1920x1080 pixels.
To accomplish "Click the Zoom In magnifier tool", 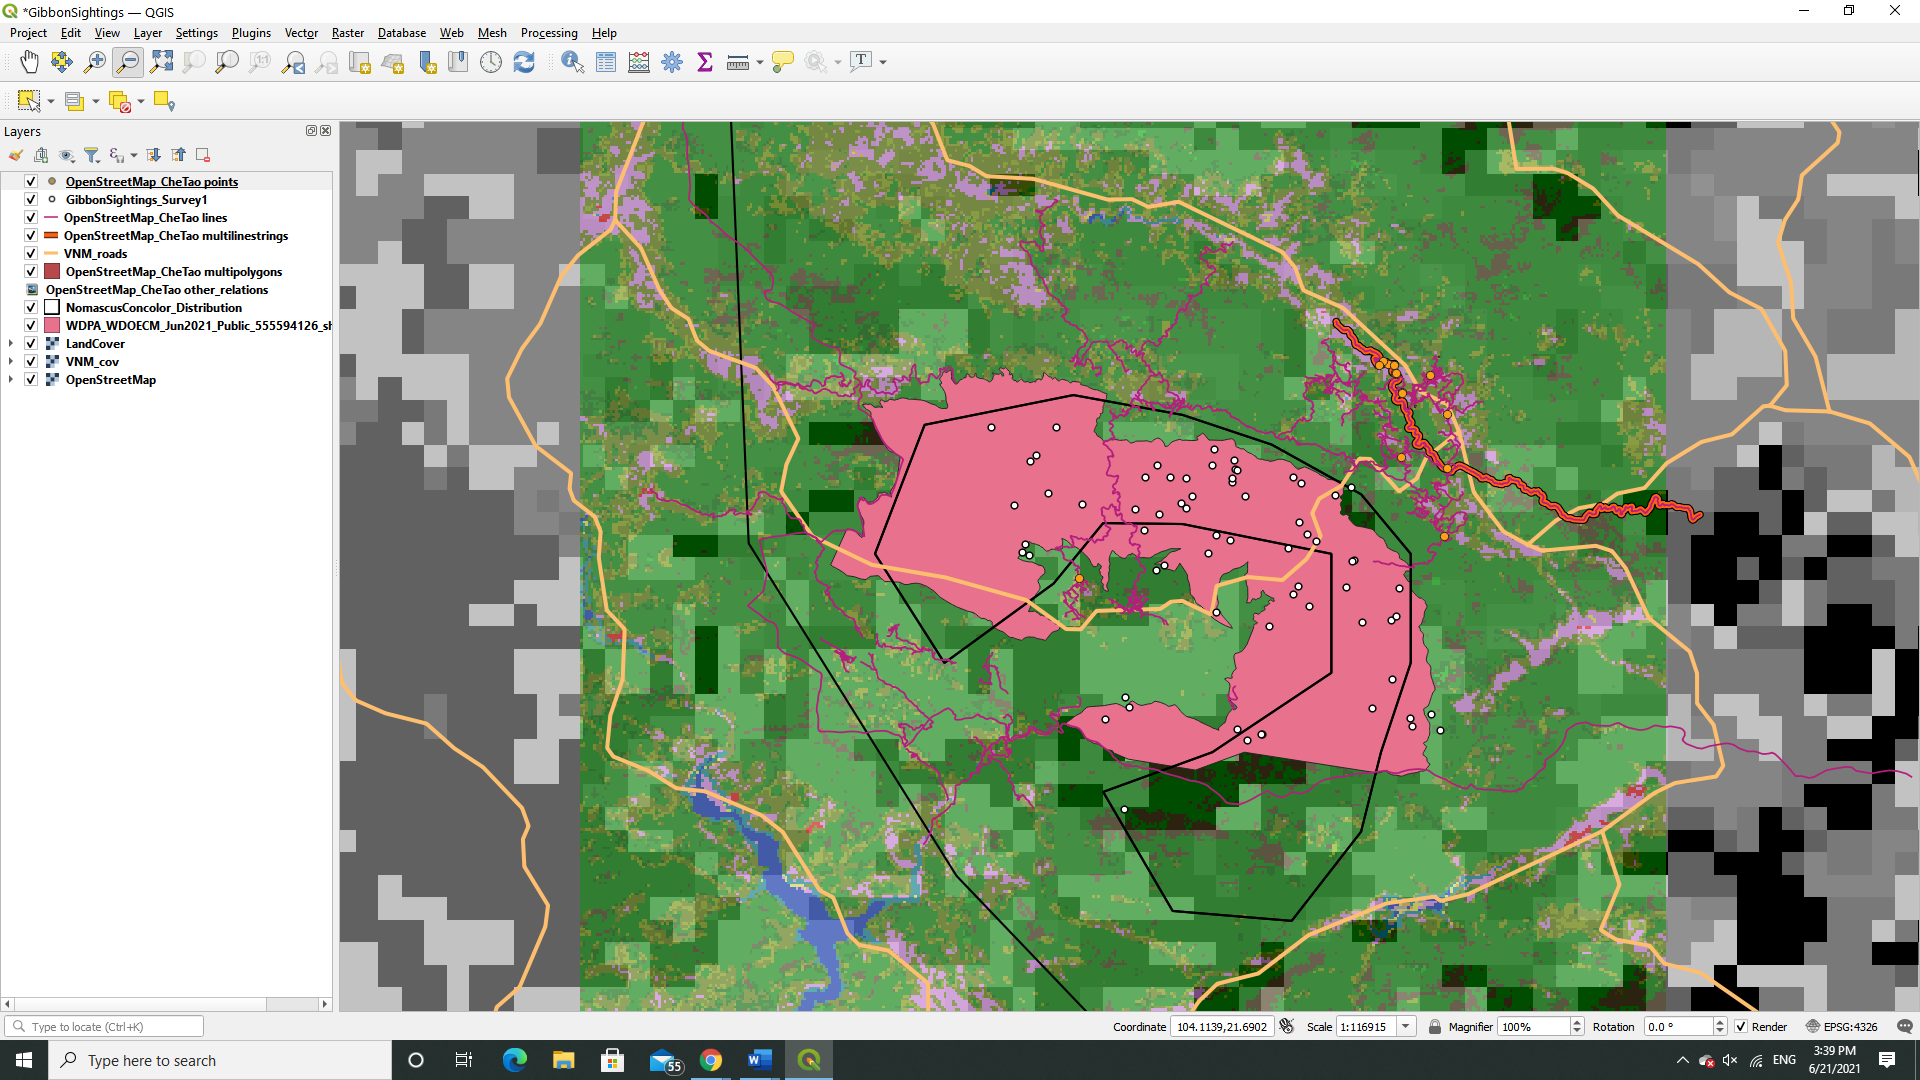I will [x=95, y=62].
